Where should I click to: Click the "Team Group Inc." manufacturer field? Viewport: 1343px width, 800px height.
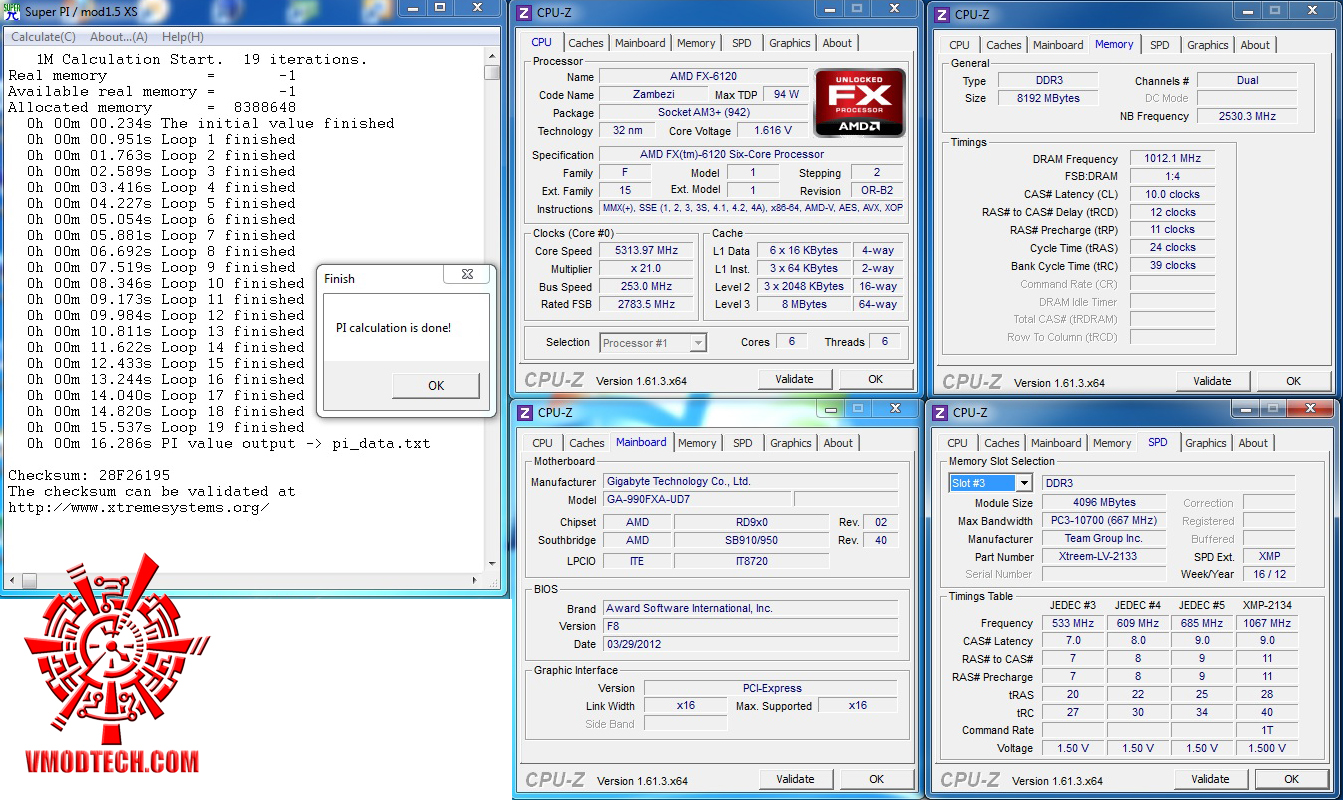pyautogui.click(x=1104, y=539)
